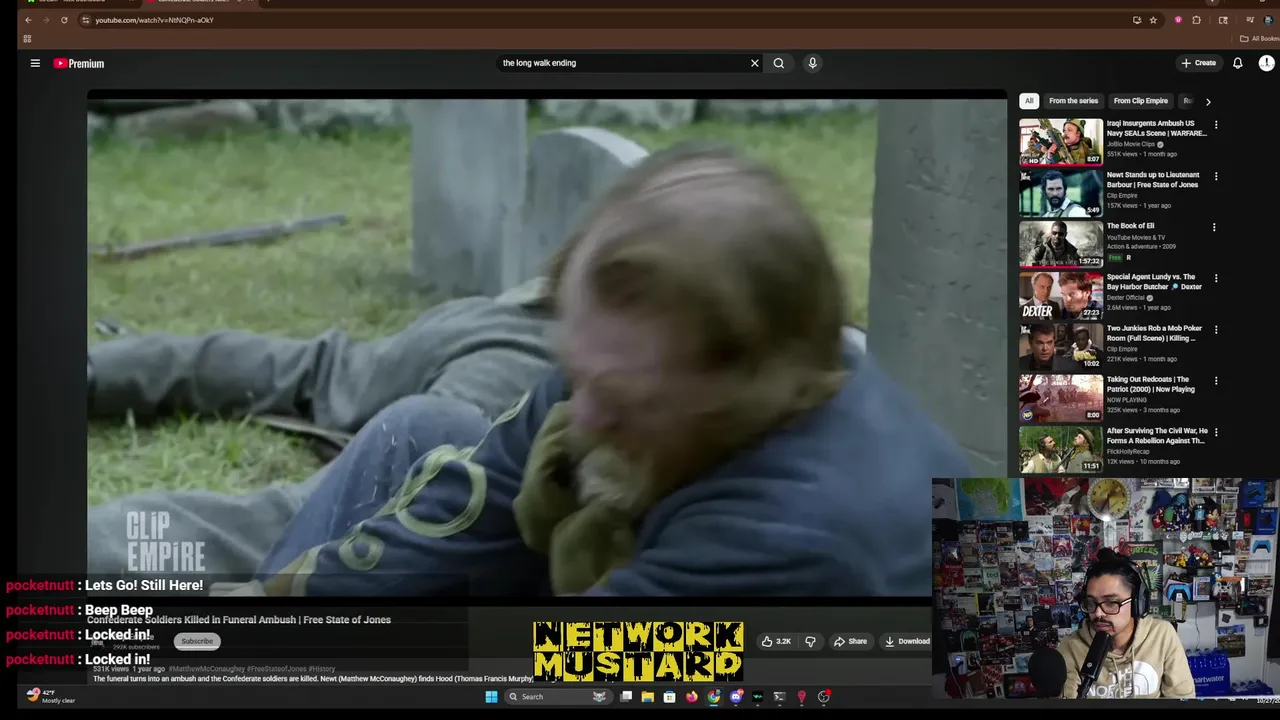Open 'Taking Out Redcoats | The Patriot' thumbnail
Screen dimensions: 1280x720
[x=1061, y=398]
